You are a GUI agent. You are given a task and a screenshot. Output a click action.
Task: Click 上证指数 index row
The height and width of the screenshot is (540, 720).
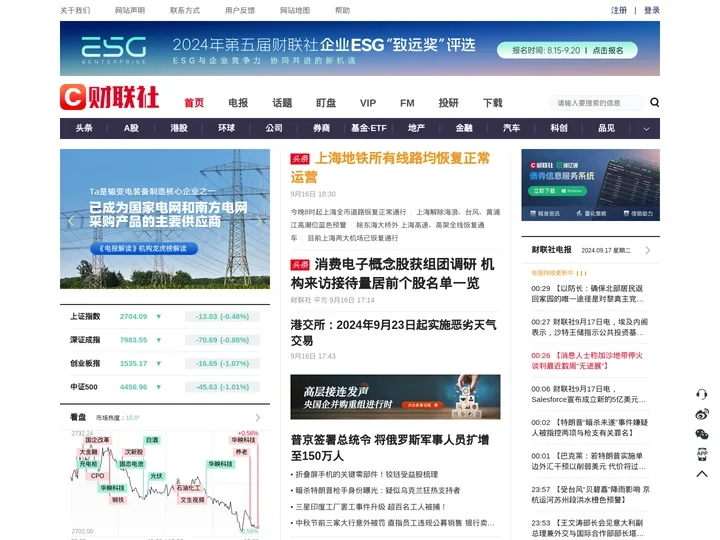pyautogui.click(x=165, y=316)
